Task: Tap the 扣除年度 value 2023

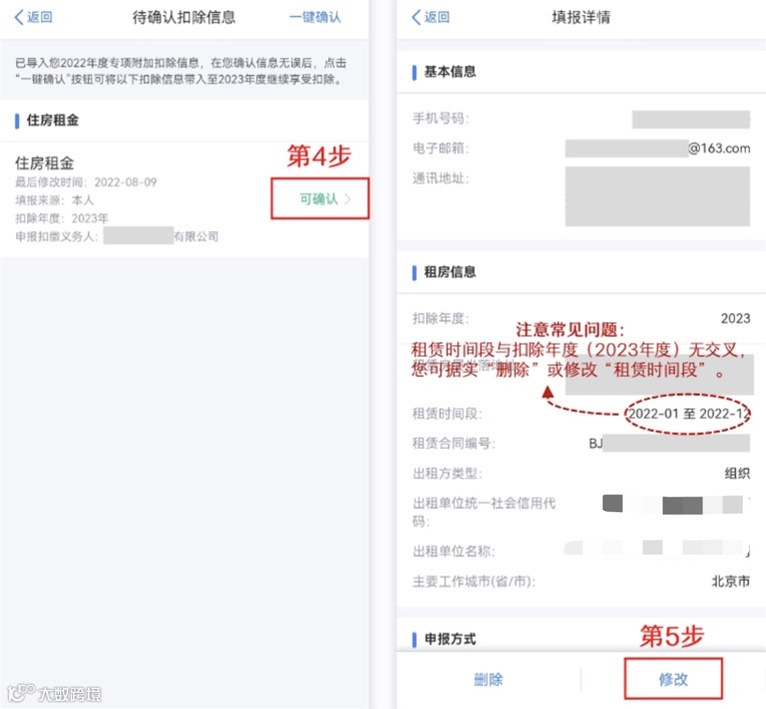Action: (735, 319)
